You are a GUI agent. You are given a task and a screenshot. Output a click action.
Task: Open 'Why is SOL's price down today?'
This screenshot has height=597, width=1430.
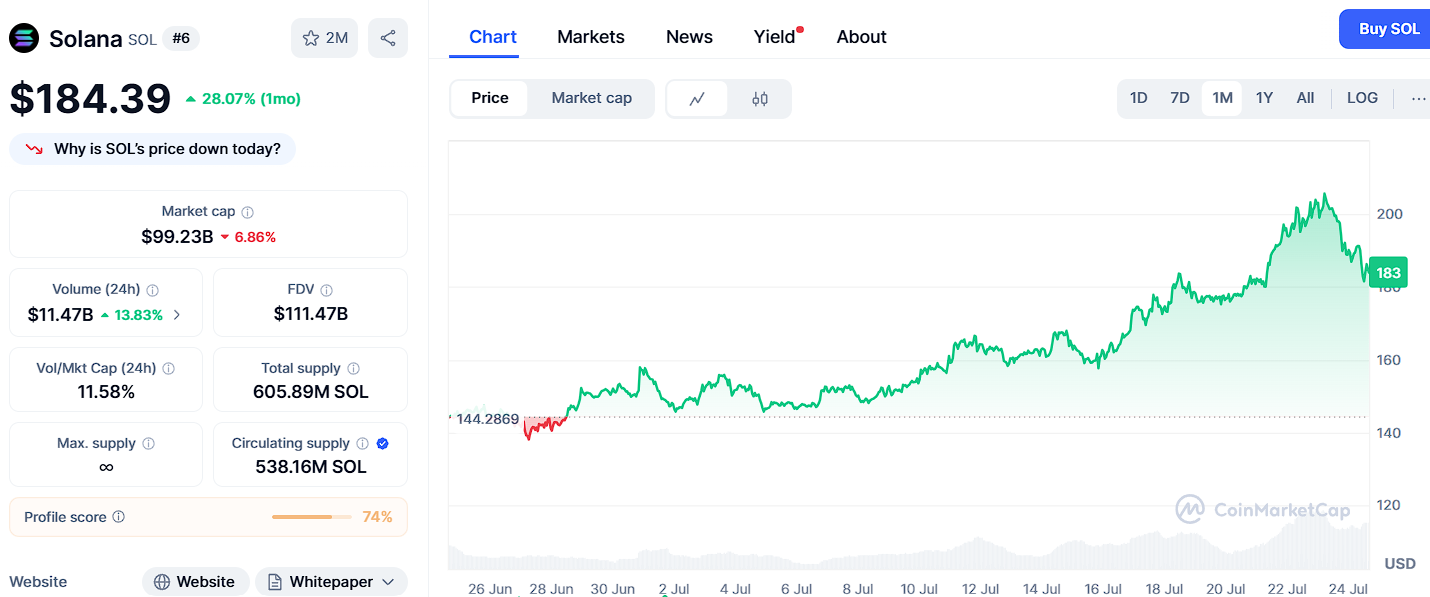[152, 149]
